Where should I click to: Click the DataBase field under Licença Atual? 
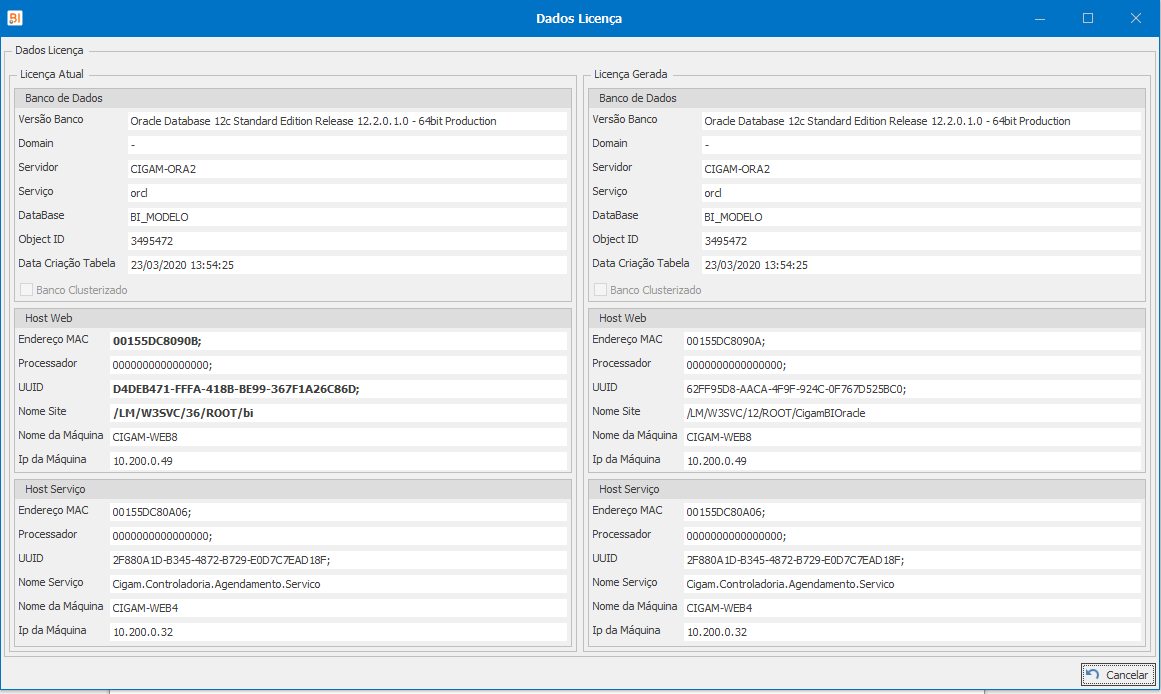tap(346, 217)
